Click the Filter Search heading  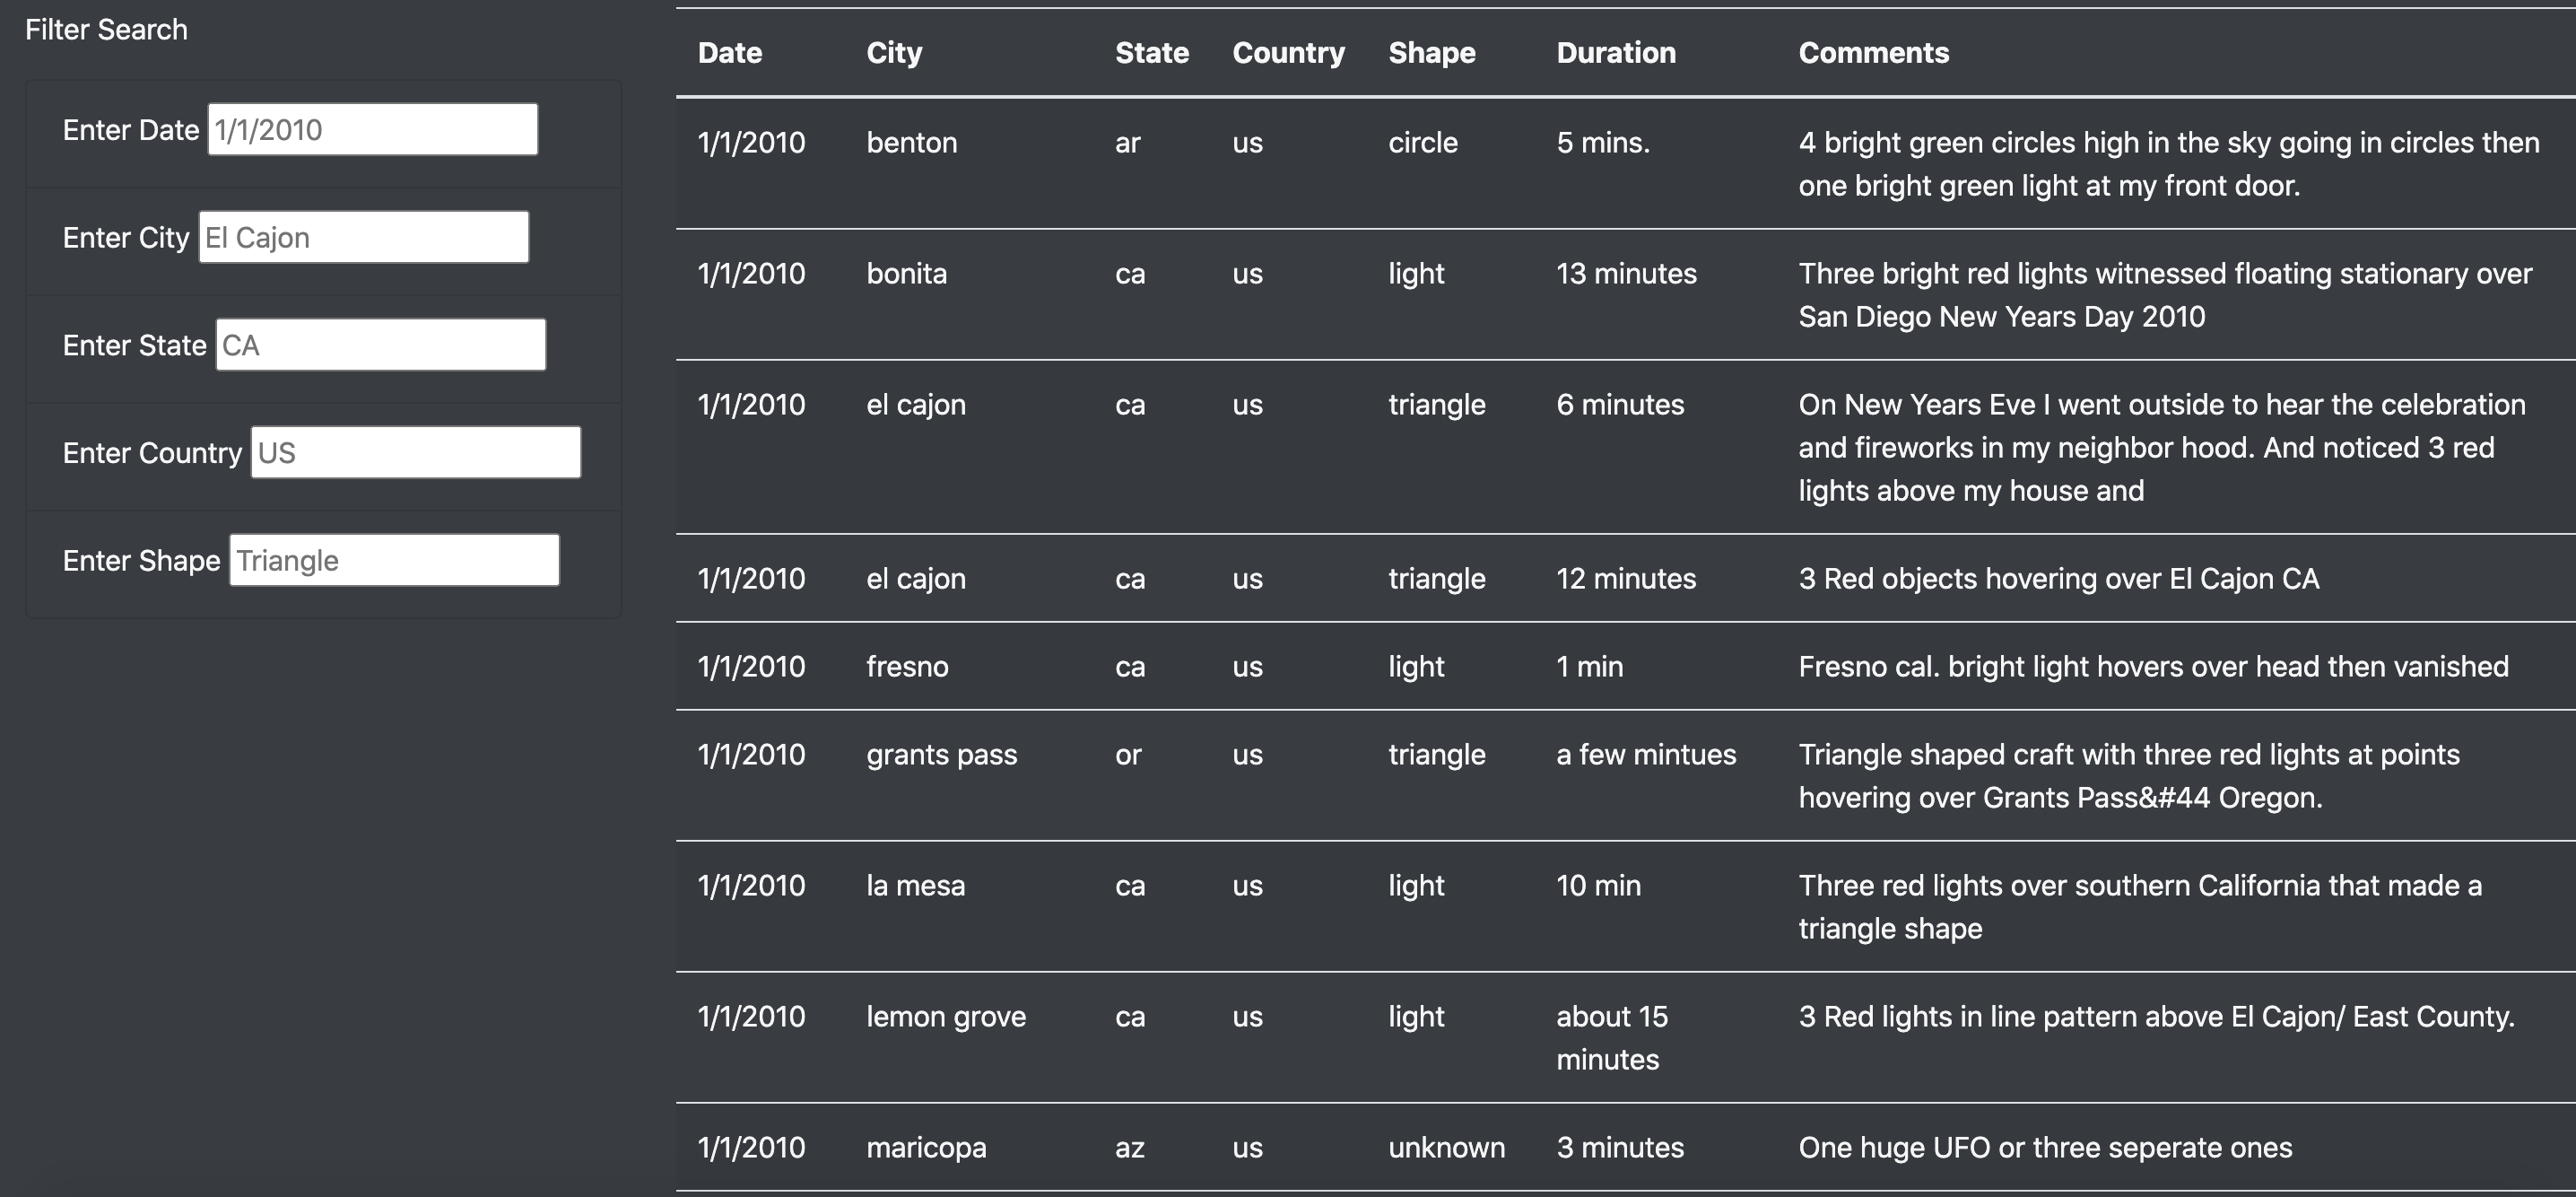pos(106,29)
